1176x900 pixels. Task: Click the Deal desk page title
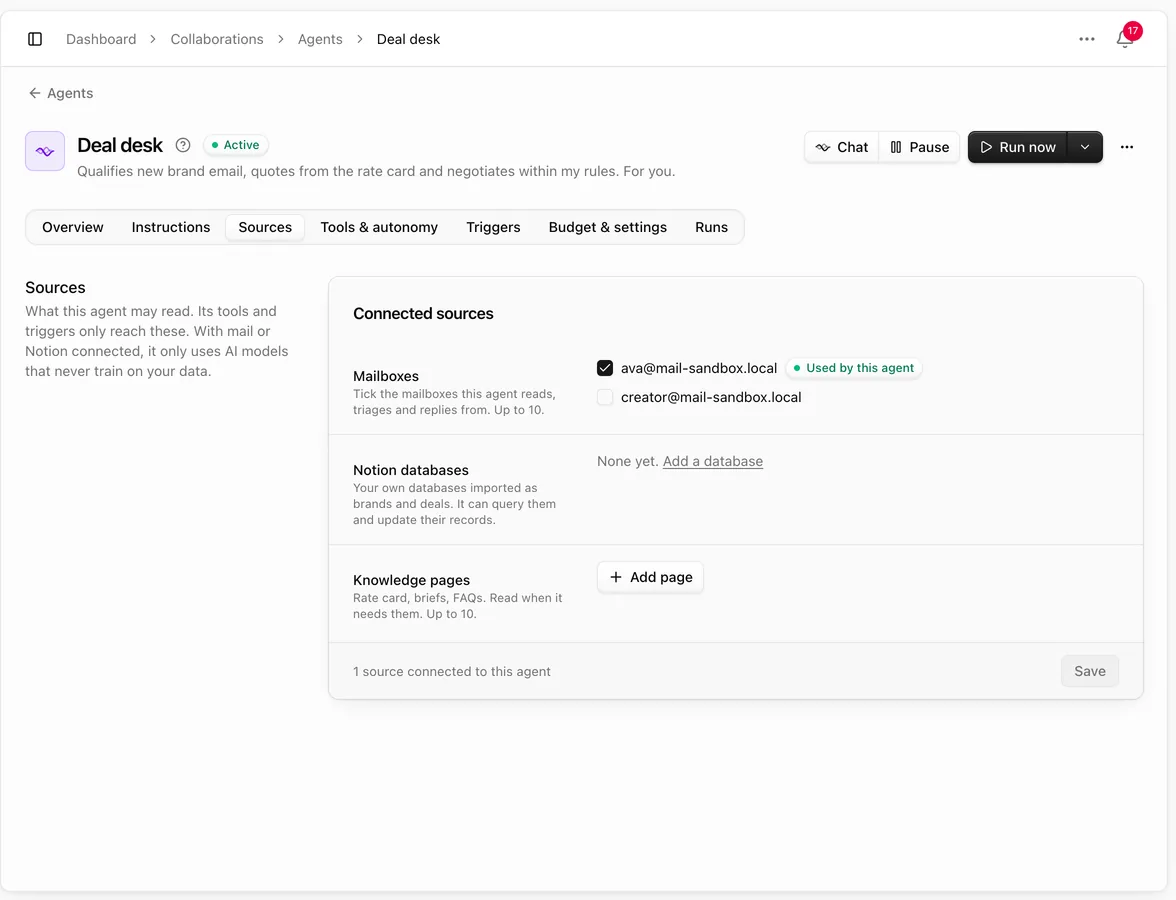[120, 145]
